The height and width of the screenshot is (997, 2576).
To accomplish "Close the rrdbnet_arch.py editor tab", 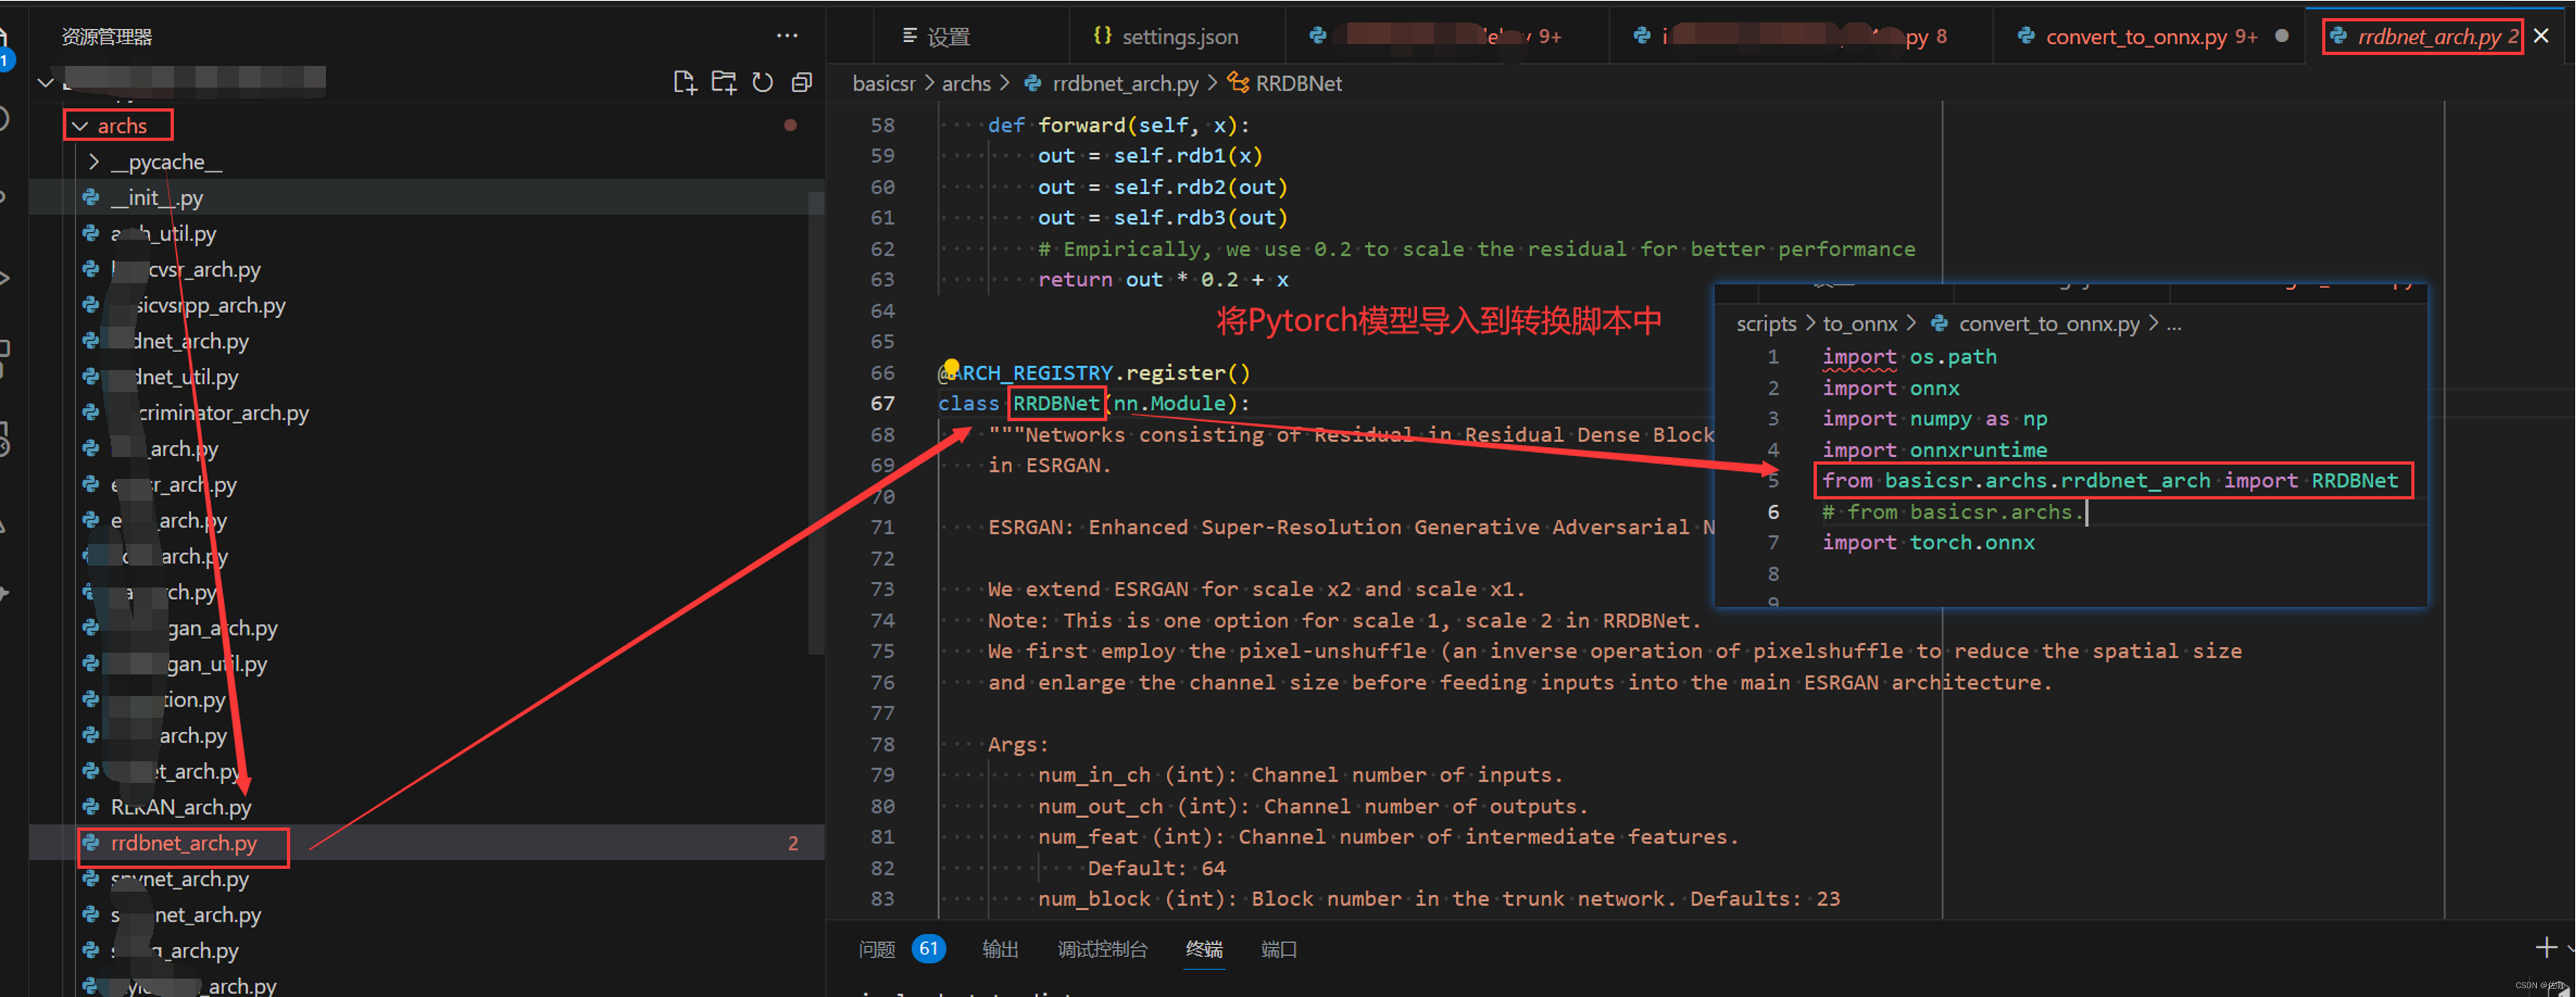I will [x=2541, y=36].
